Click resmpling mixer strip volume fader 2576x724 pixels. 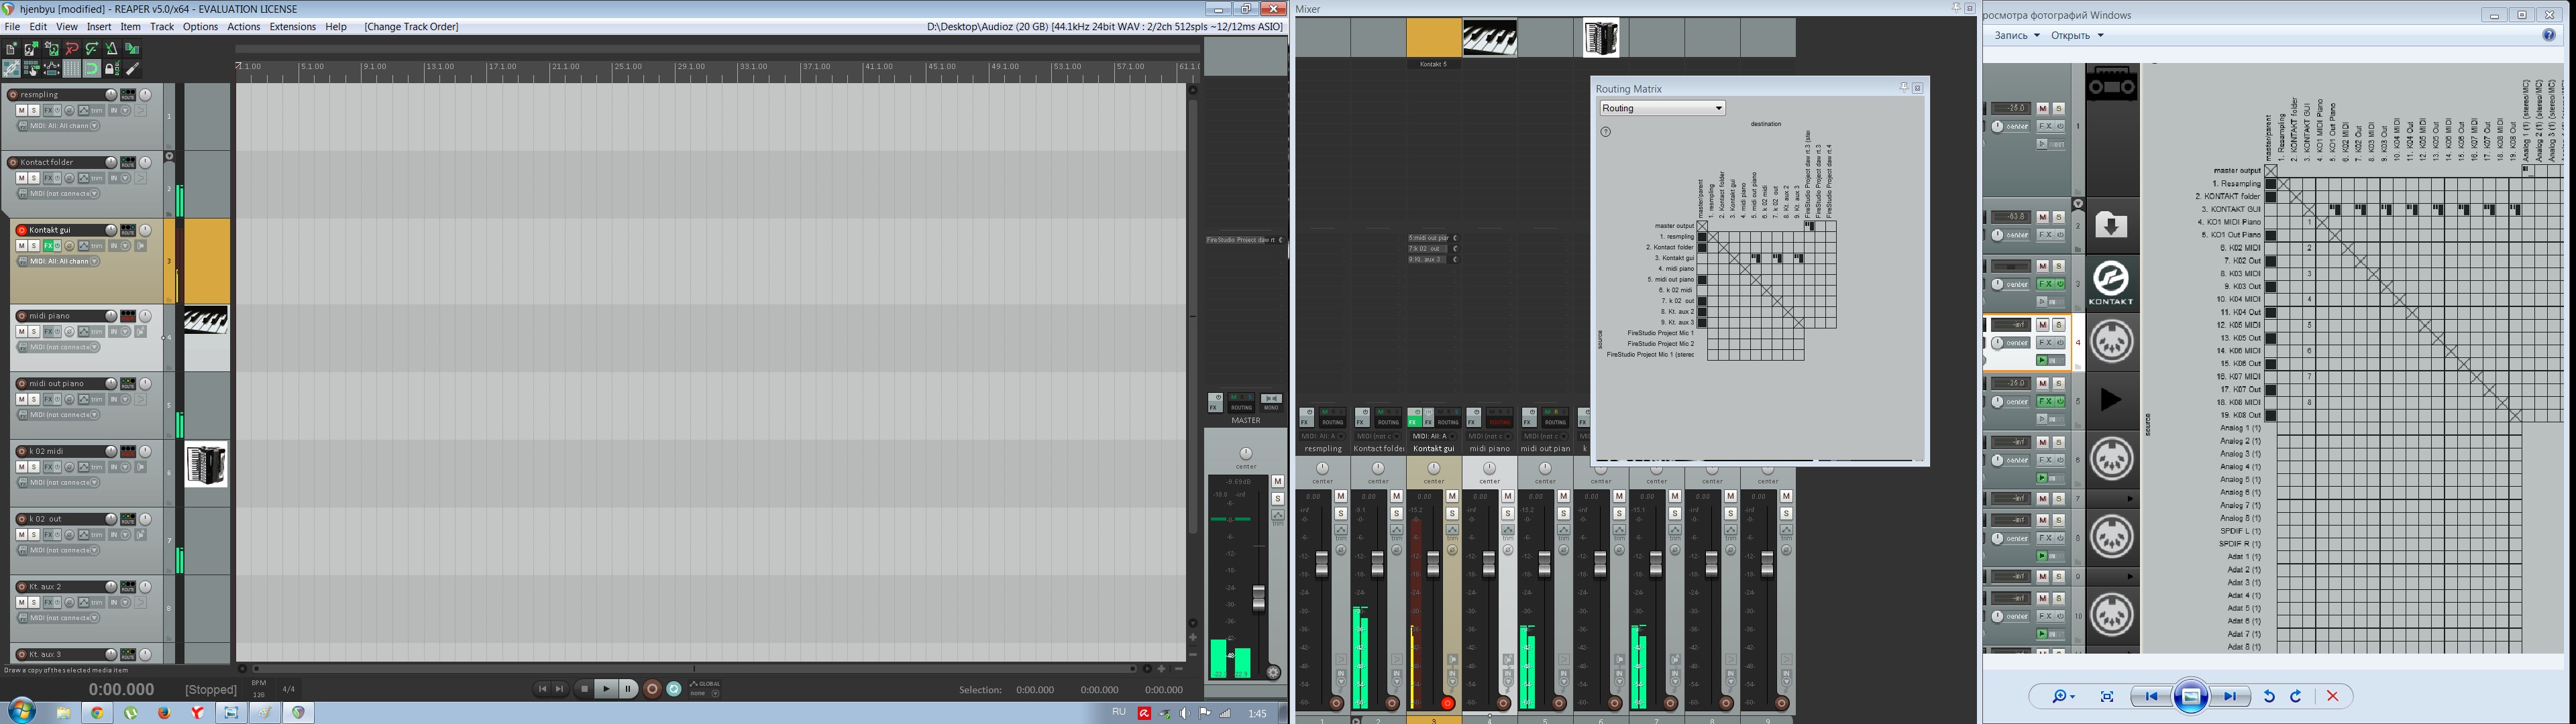(1321, 565)
